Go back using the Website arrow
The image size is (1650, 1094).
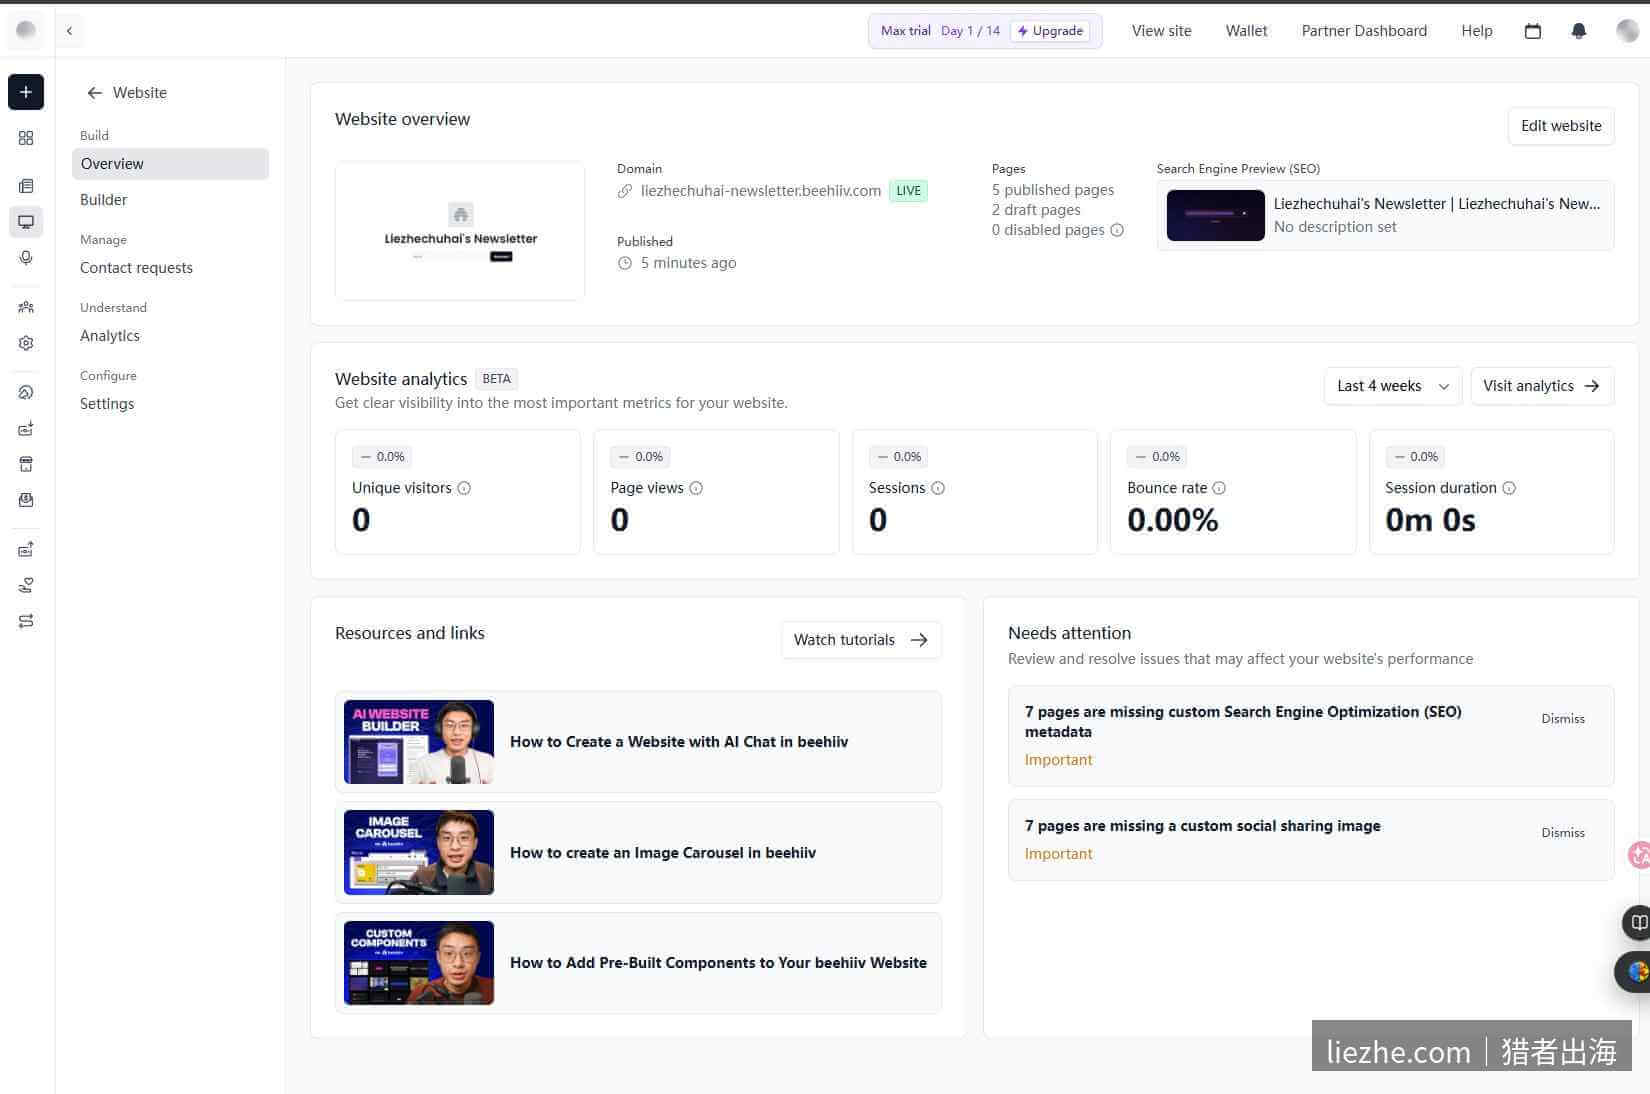point(95,93)
